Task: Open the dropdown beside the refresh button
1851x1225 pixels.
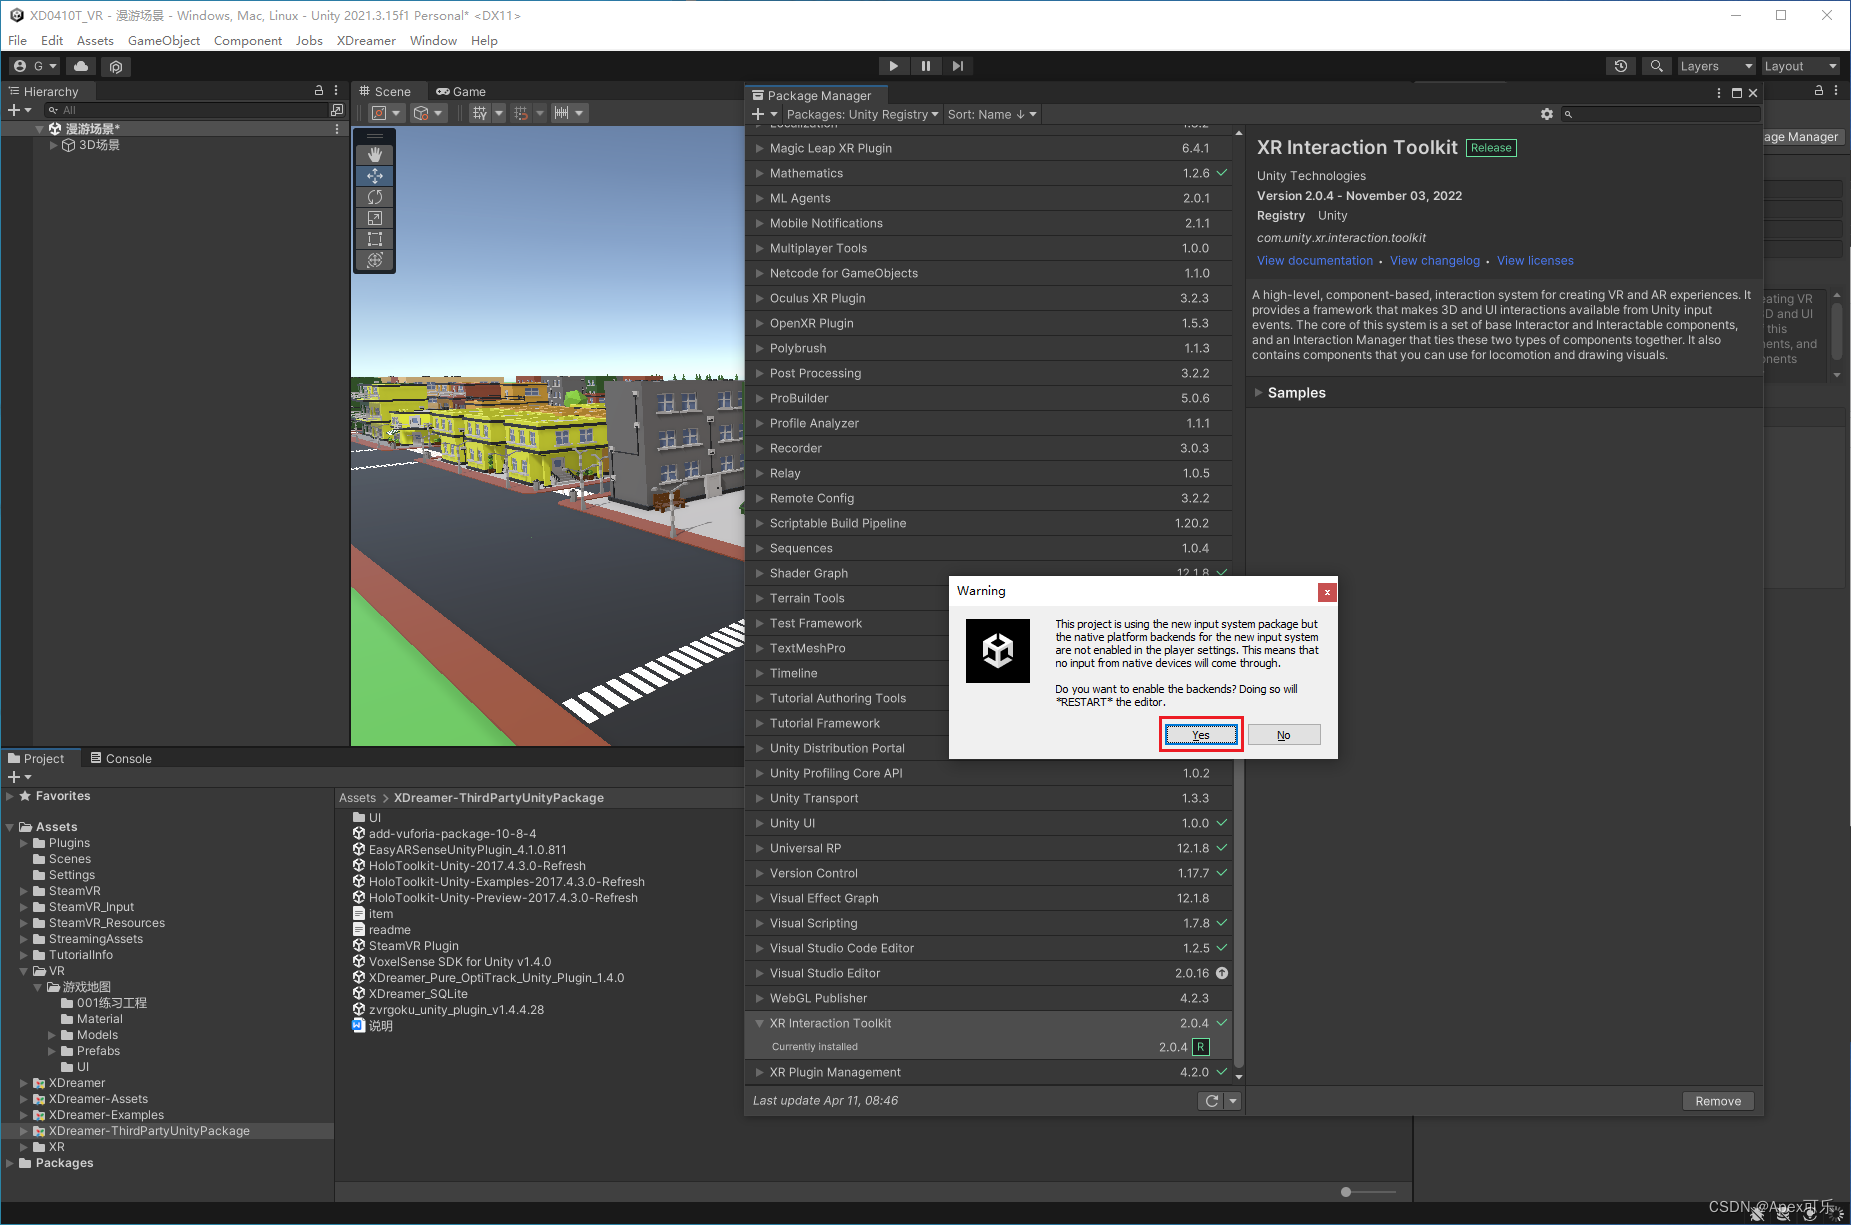Action: pos(1233,1101)
